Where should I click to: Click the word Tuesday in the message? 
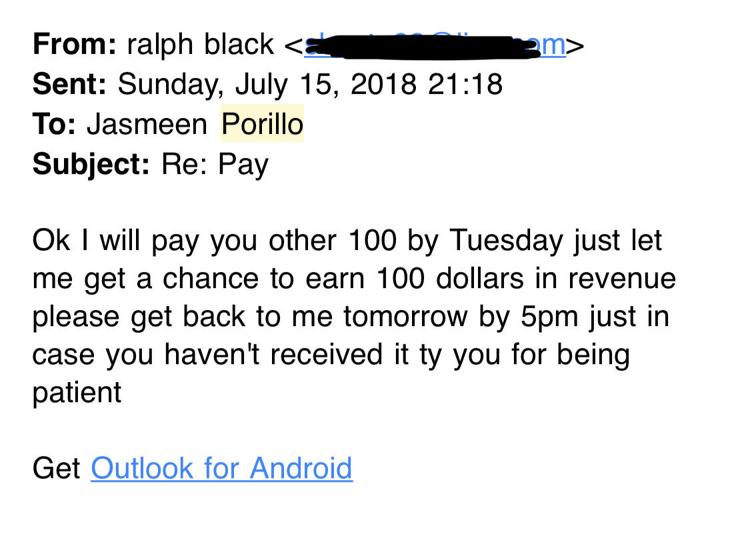[x=506, y=241]
